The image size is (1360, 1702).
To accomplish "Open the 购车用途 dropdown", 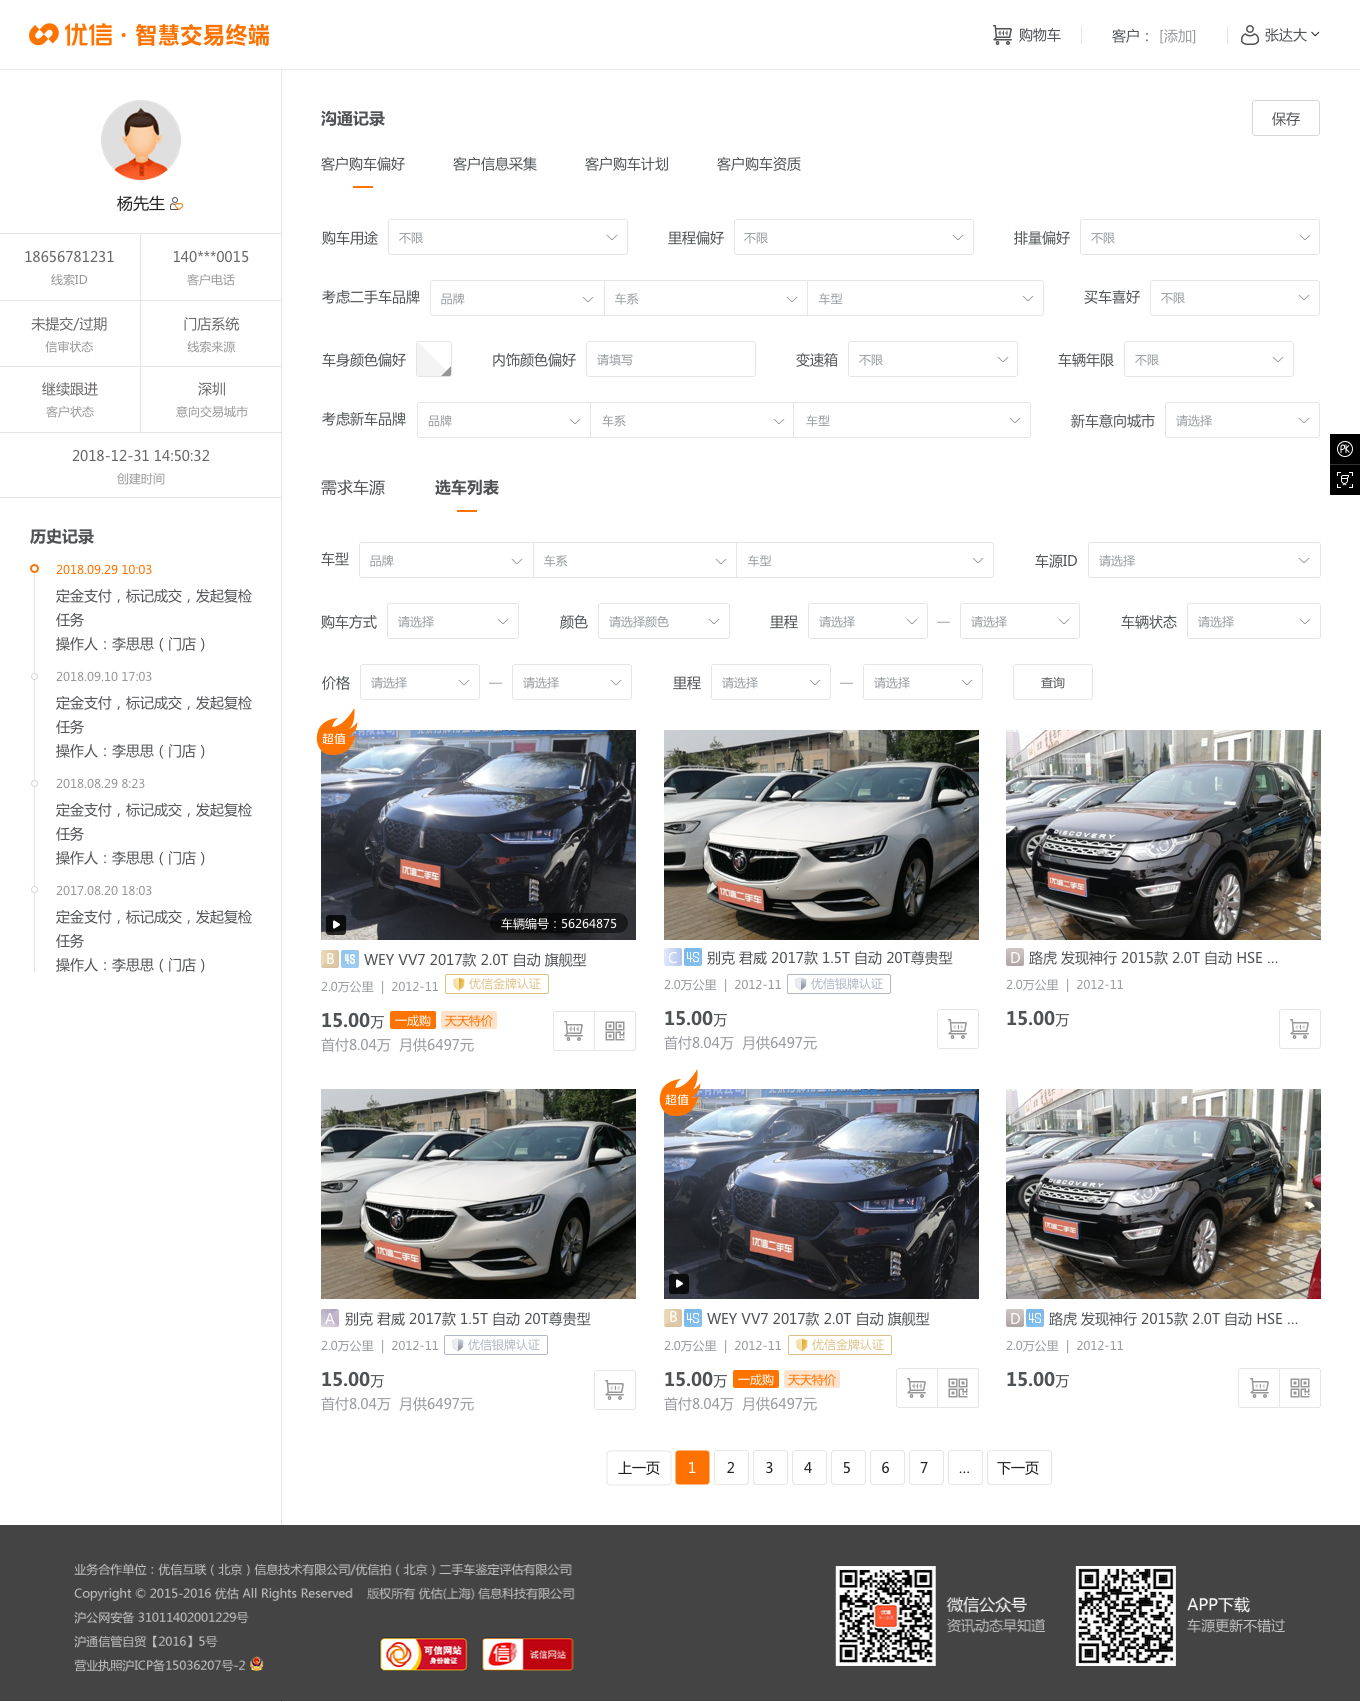I will point(508,238).
